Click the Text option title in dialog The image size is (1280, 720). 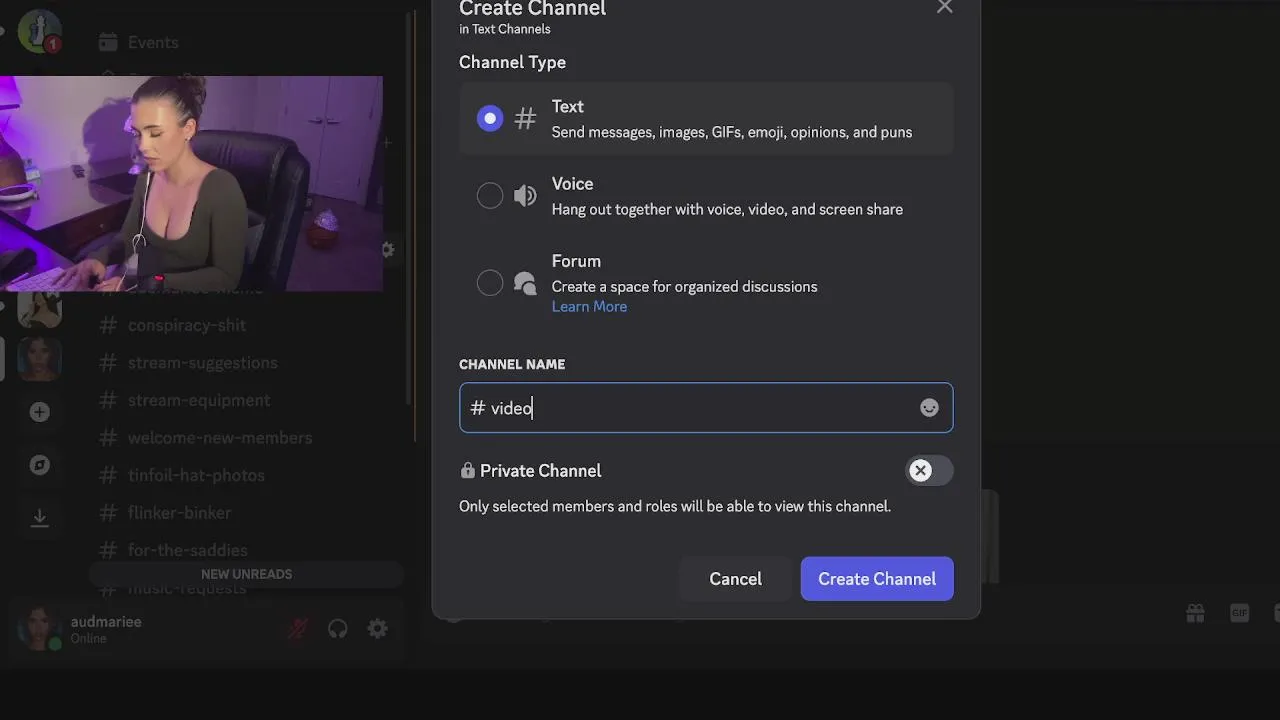[567, 107]
